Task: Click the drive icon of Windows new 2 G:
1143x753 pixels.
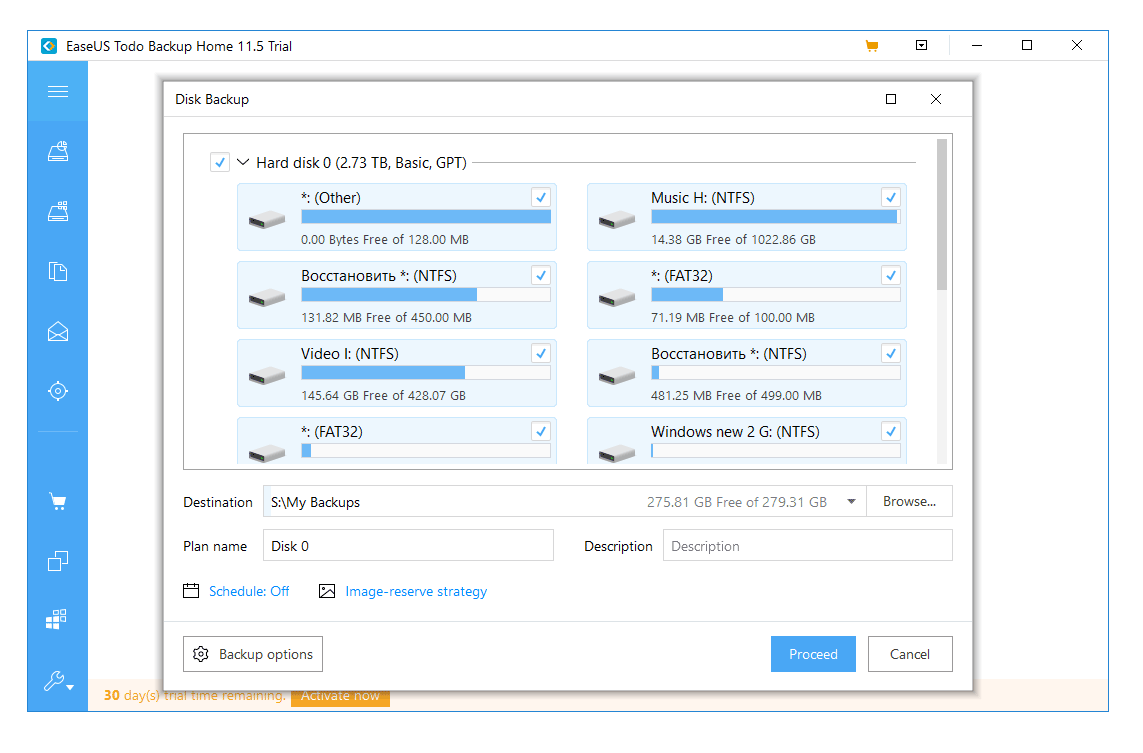Action: click(x=617, y=453)
